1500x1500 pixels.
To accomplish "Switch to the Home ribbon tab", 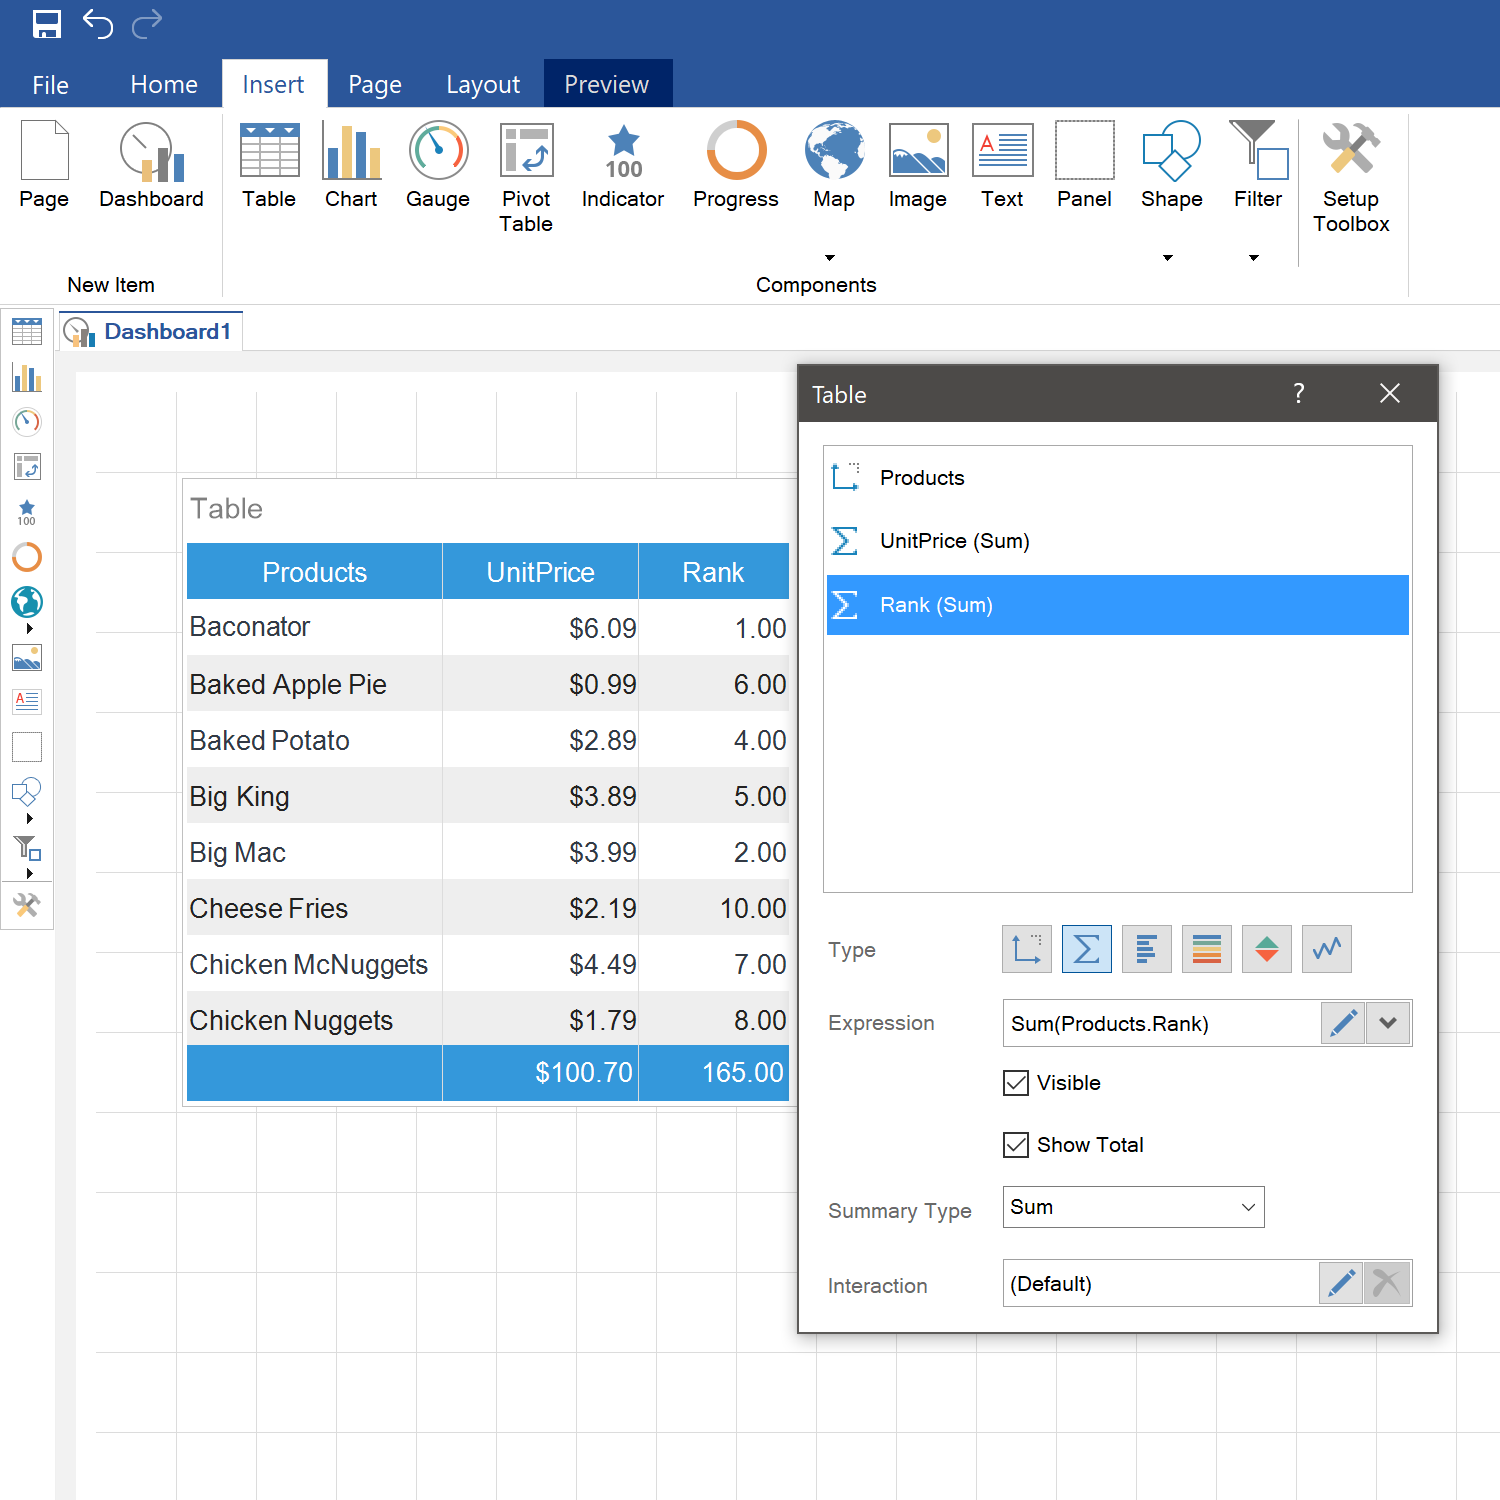I will point(164,85).
